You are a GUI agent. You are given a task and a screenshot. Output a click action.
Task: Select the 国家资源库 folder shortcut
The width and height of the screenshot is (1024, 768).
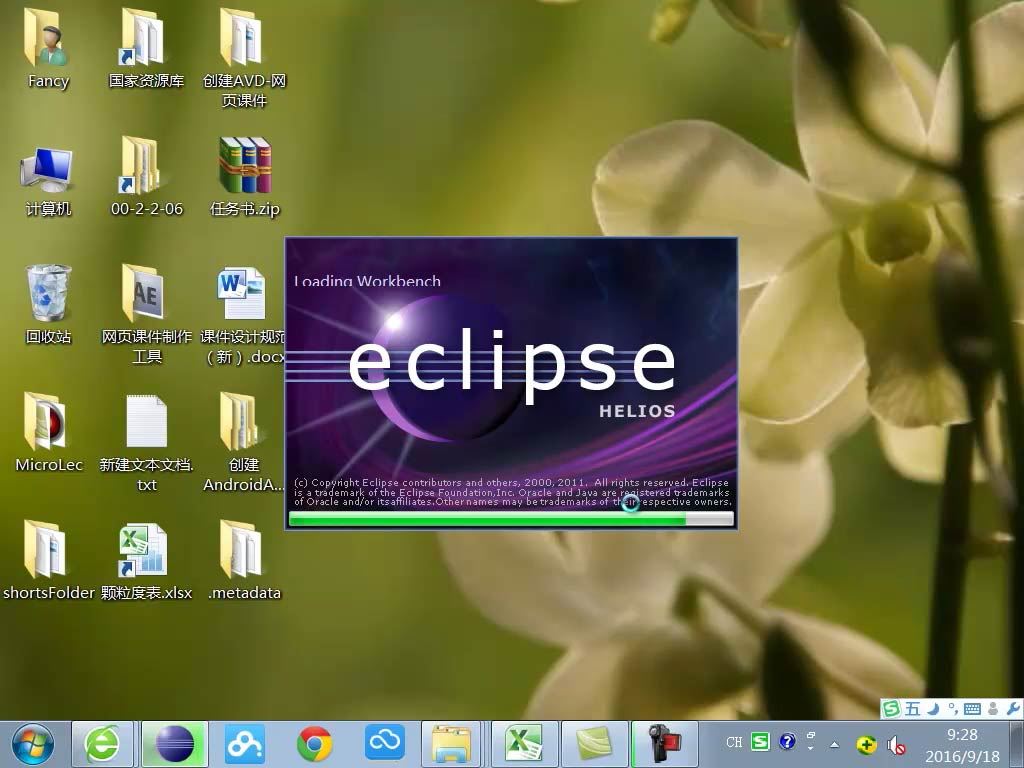(146, 49)
